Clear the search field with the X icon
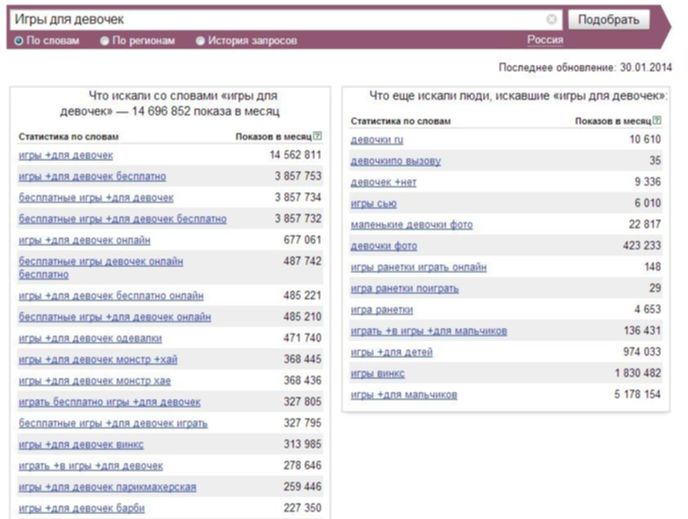688x519 pixels. point(551,19)
